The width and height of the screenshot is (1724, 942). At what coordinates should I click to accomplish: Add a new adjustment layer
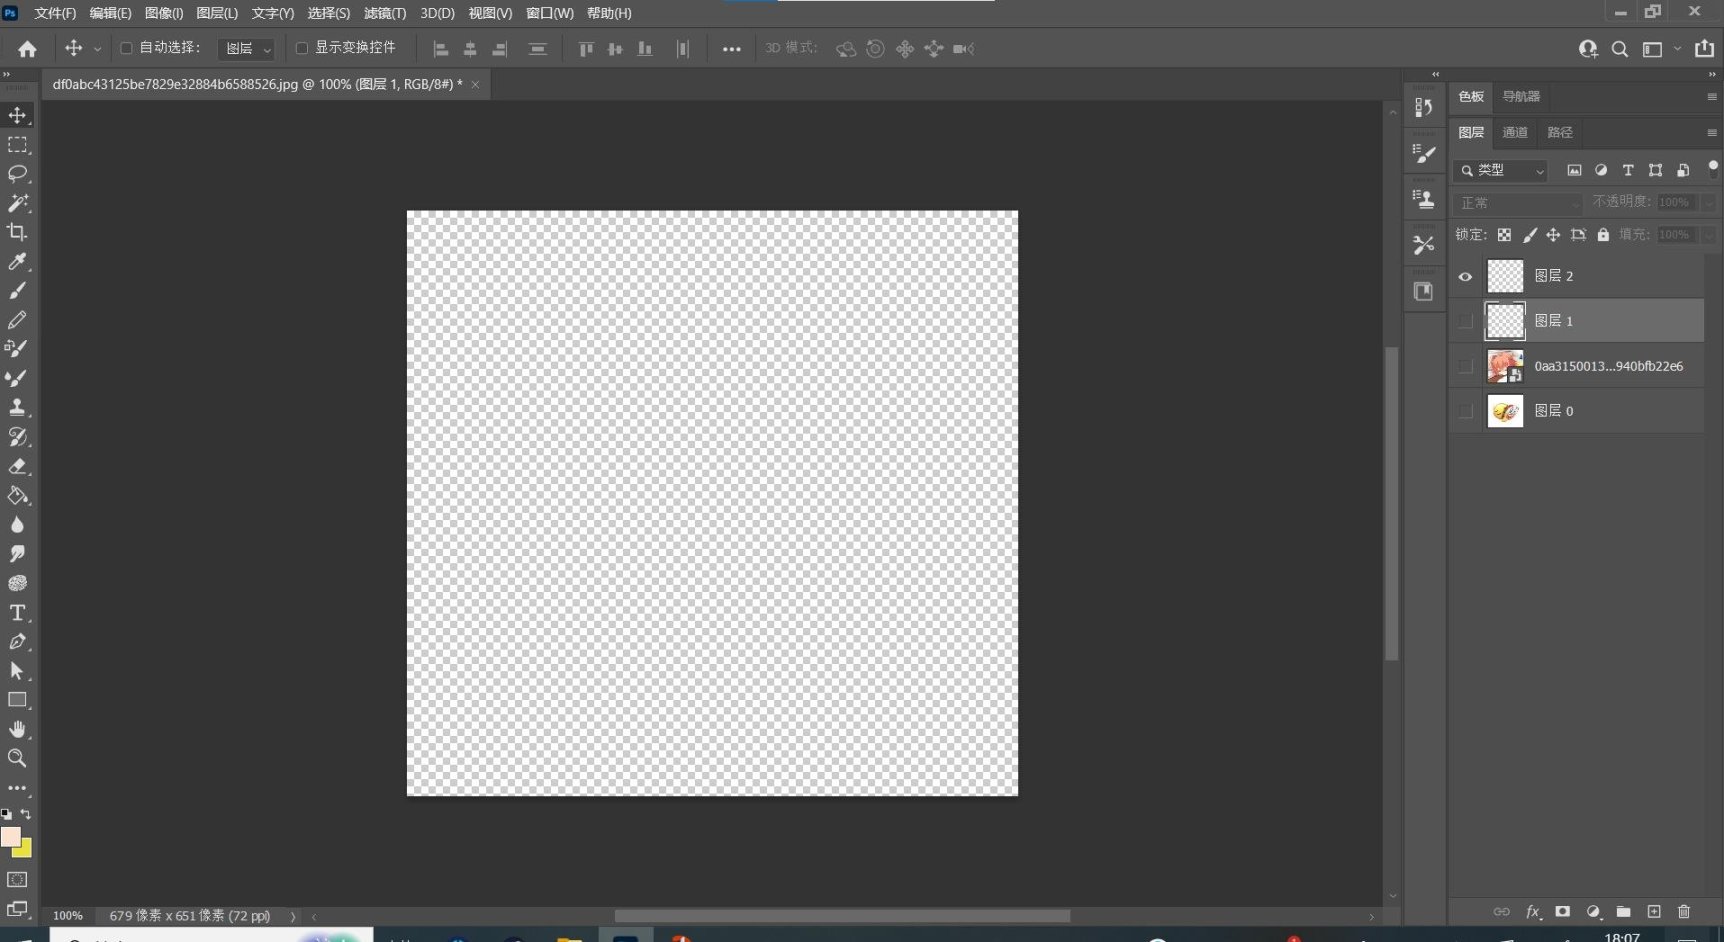coord(1593,911)
